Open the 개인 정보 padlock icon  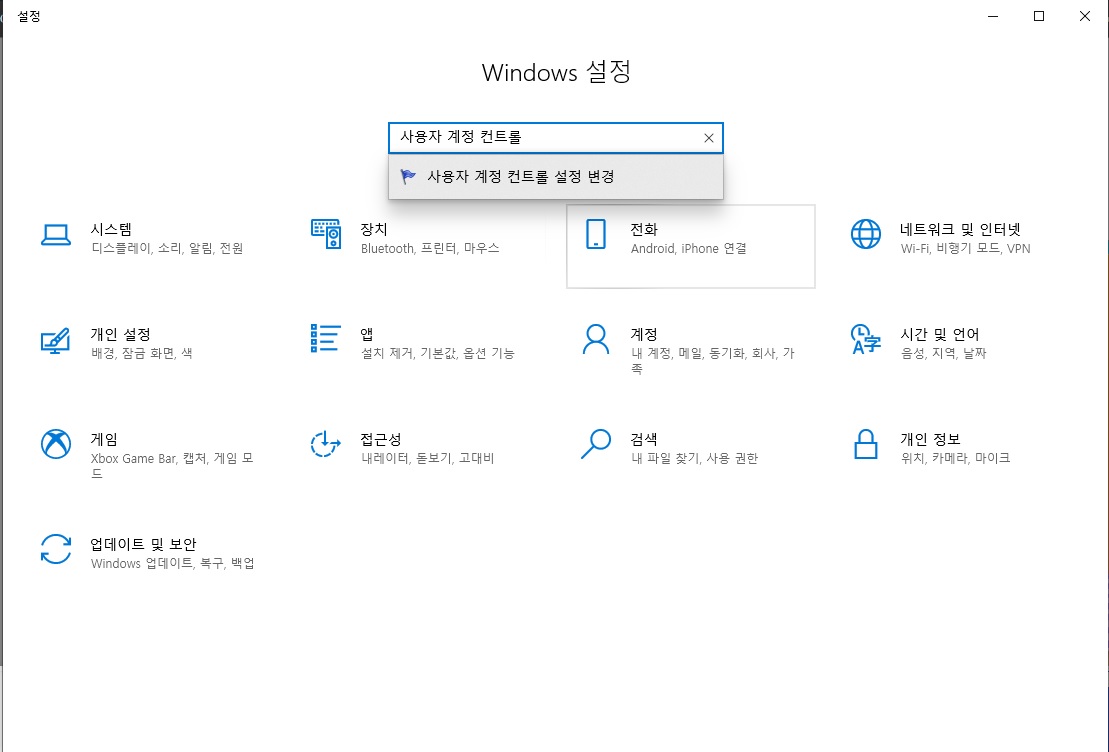click(x=866, y=444)
